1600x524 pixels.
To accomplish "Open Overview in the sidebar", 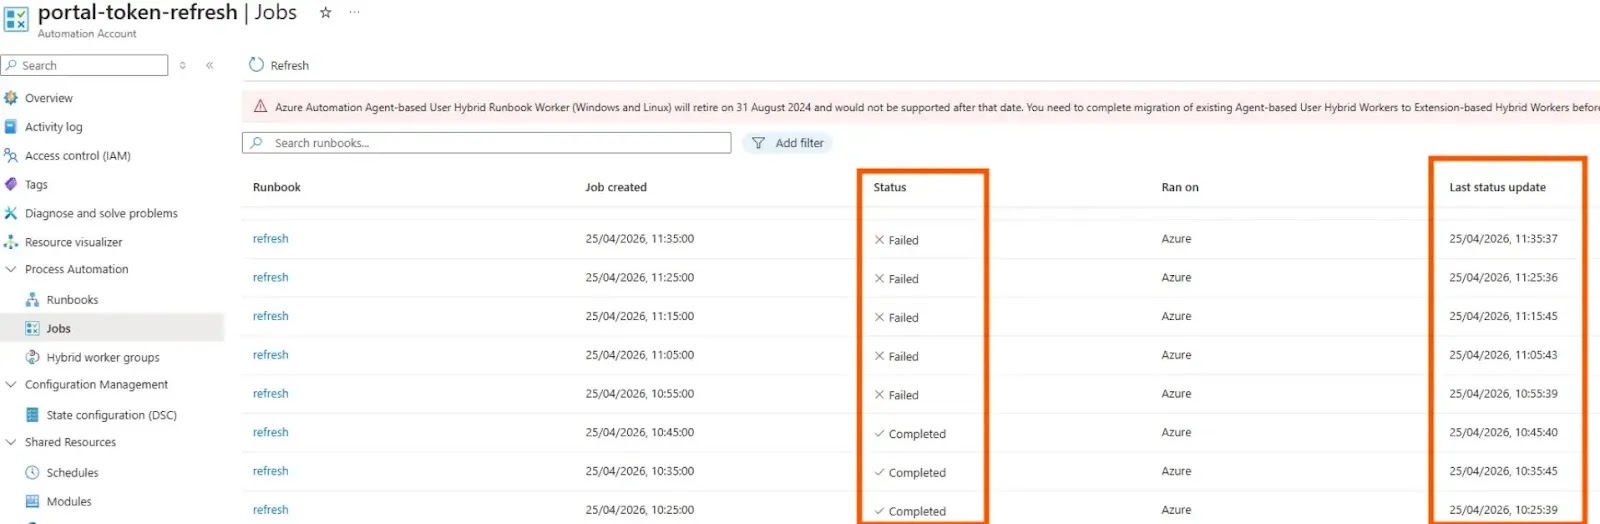I will tap(49, 98).
